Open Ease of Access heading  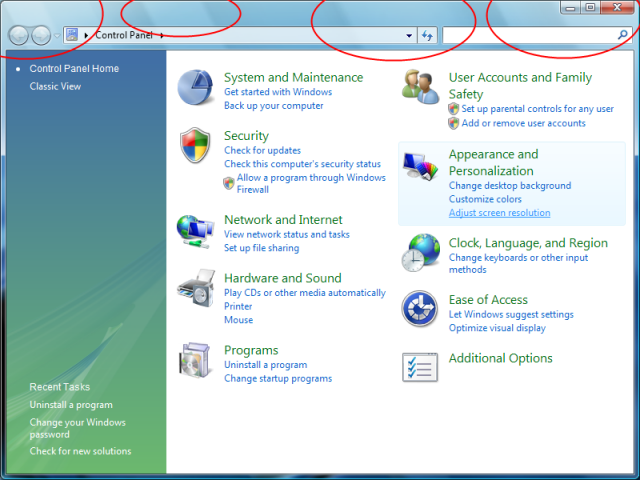(488, 300)
